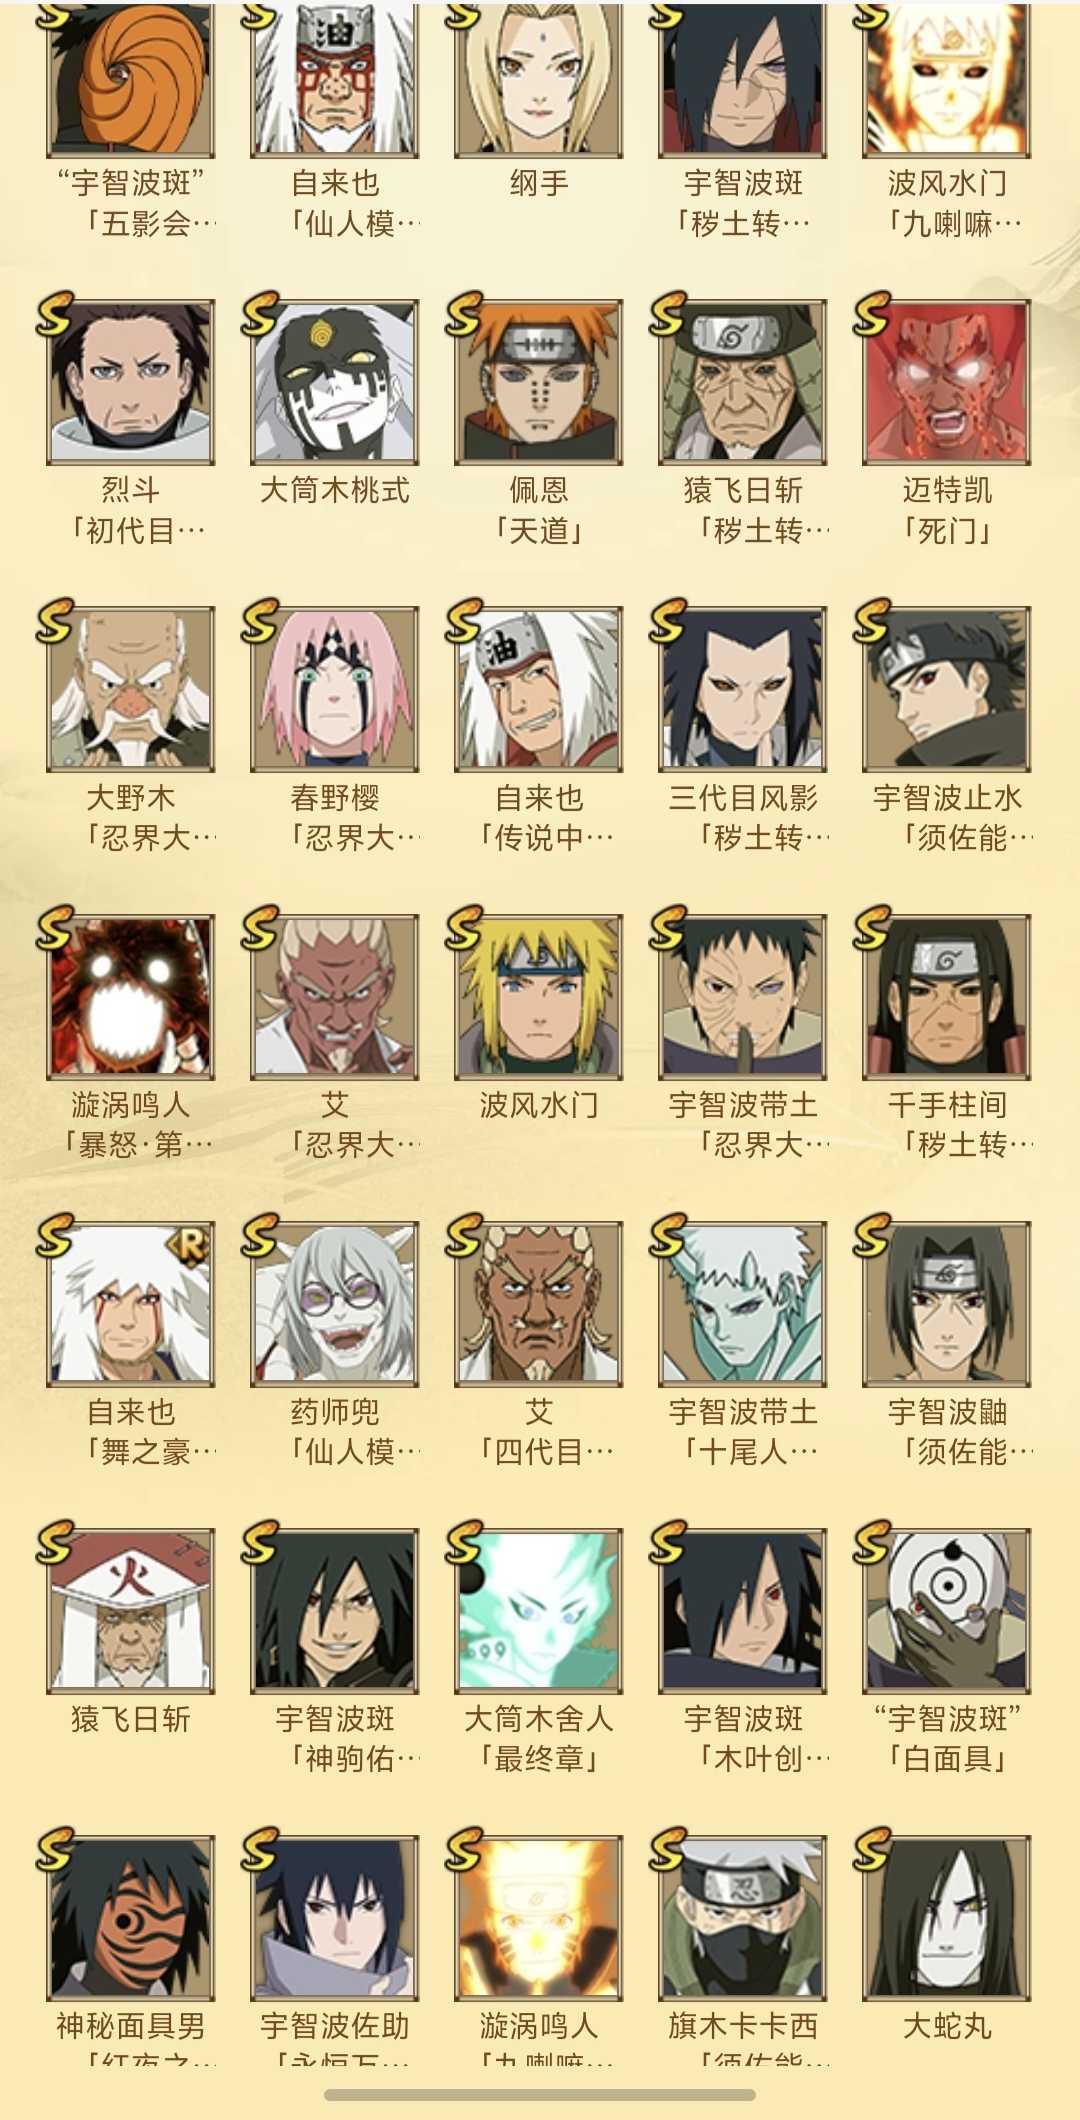Choose the 迈特凯「死门」 portrait
The width and height of the screenshot is (1080, 2120).
pyautogui.click(x=947, y=382)
